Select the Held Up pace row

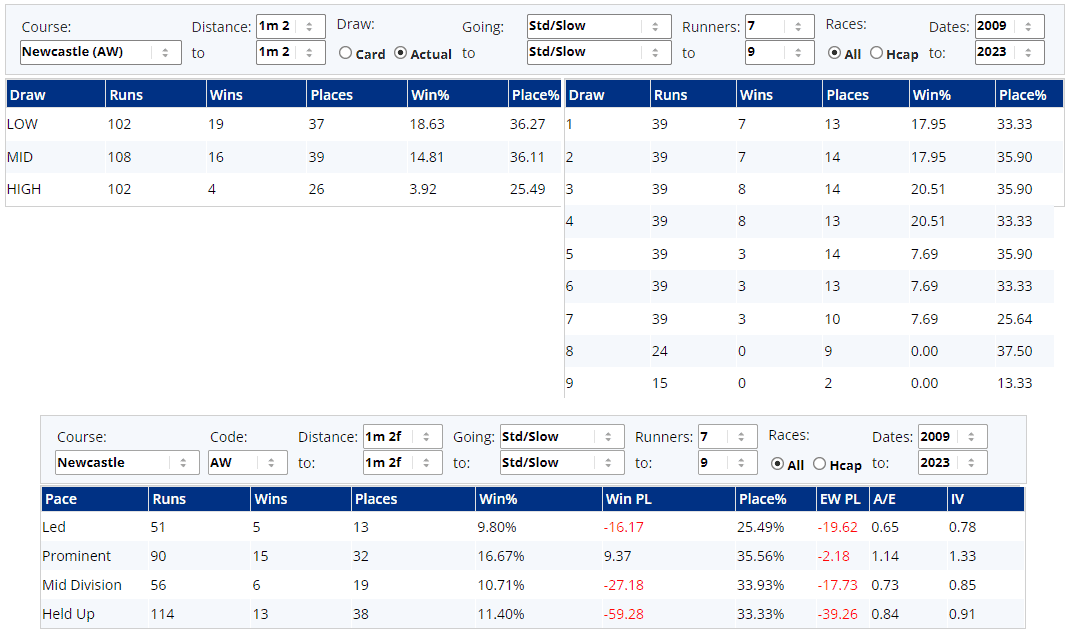69,614
